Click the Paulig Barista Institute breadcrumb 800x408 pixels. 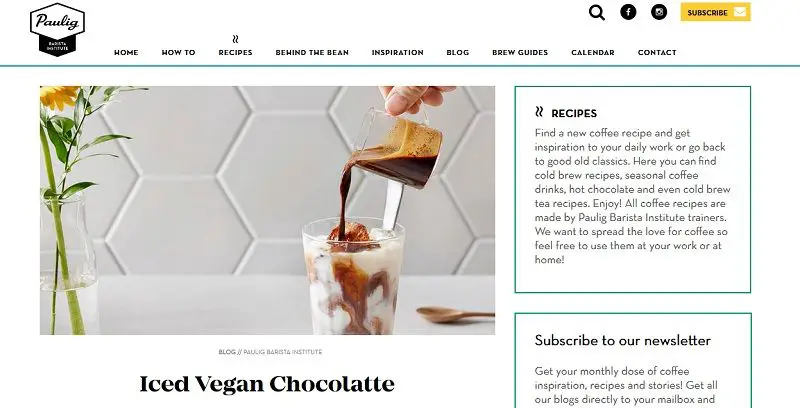tap(283, 352)
